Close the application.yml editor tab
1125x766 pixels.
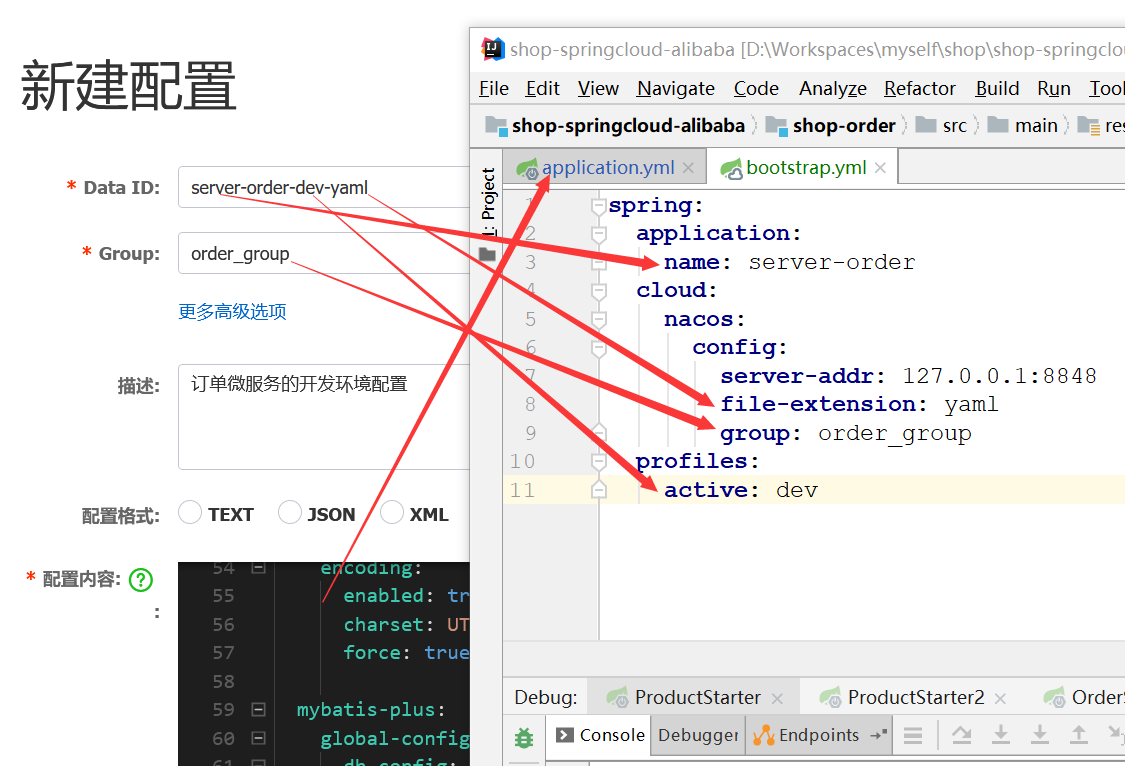[x=690, y=168]
